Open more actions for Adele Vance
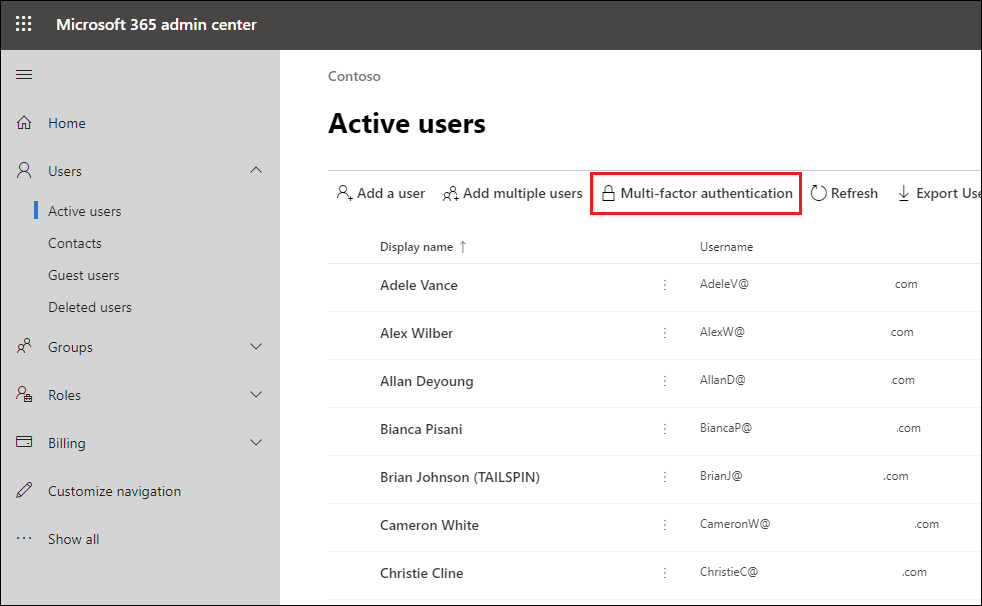This screenshot has width=982, height=606. tap(664, 285)
